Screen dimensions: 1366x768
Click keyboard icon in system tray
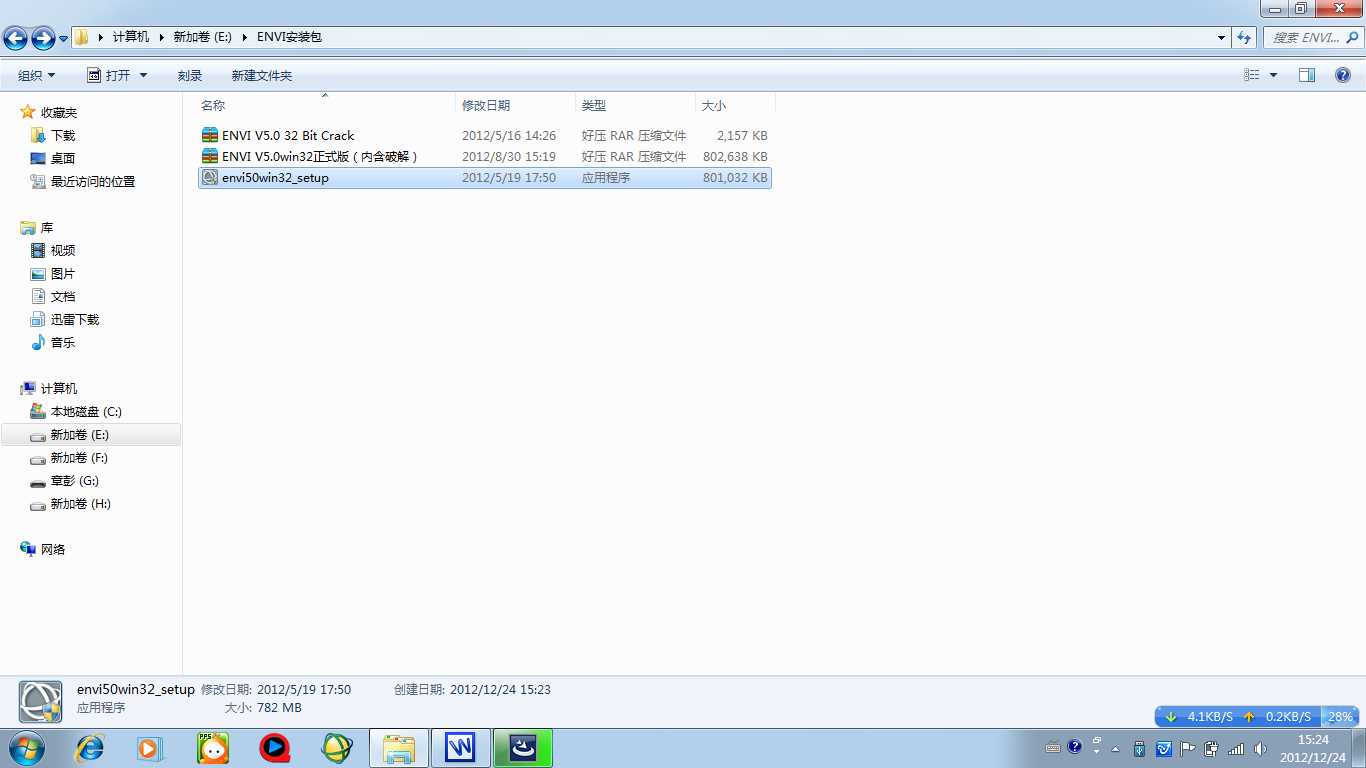point(1053,747)
